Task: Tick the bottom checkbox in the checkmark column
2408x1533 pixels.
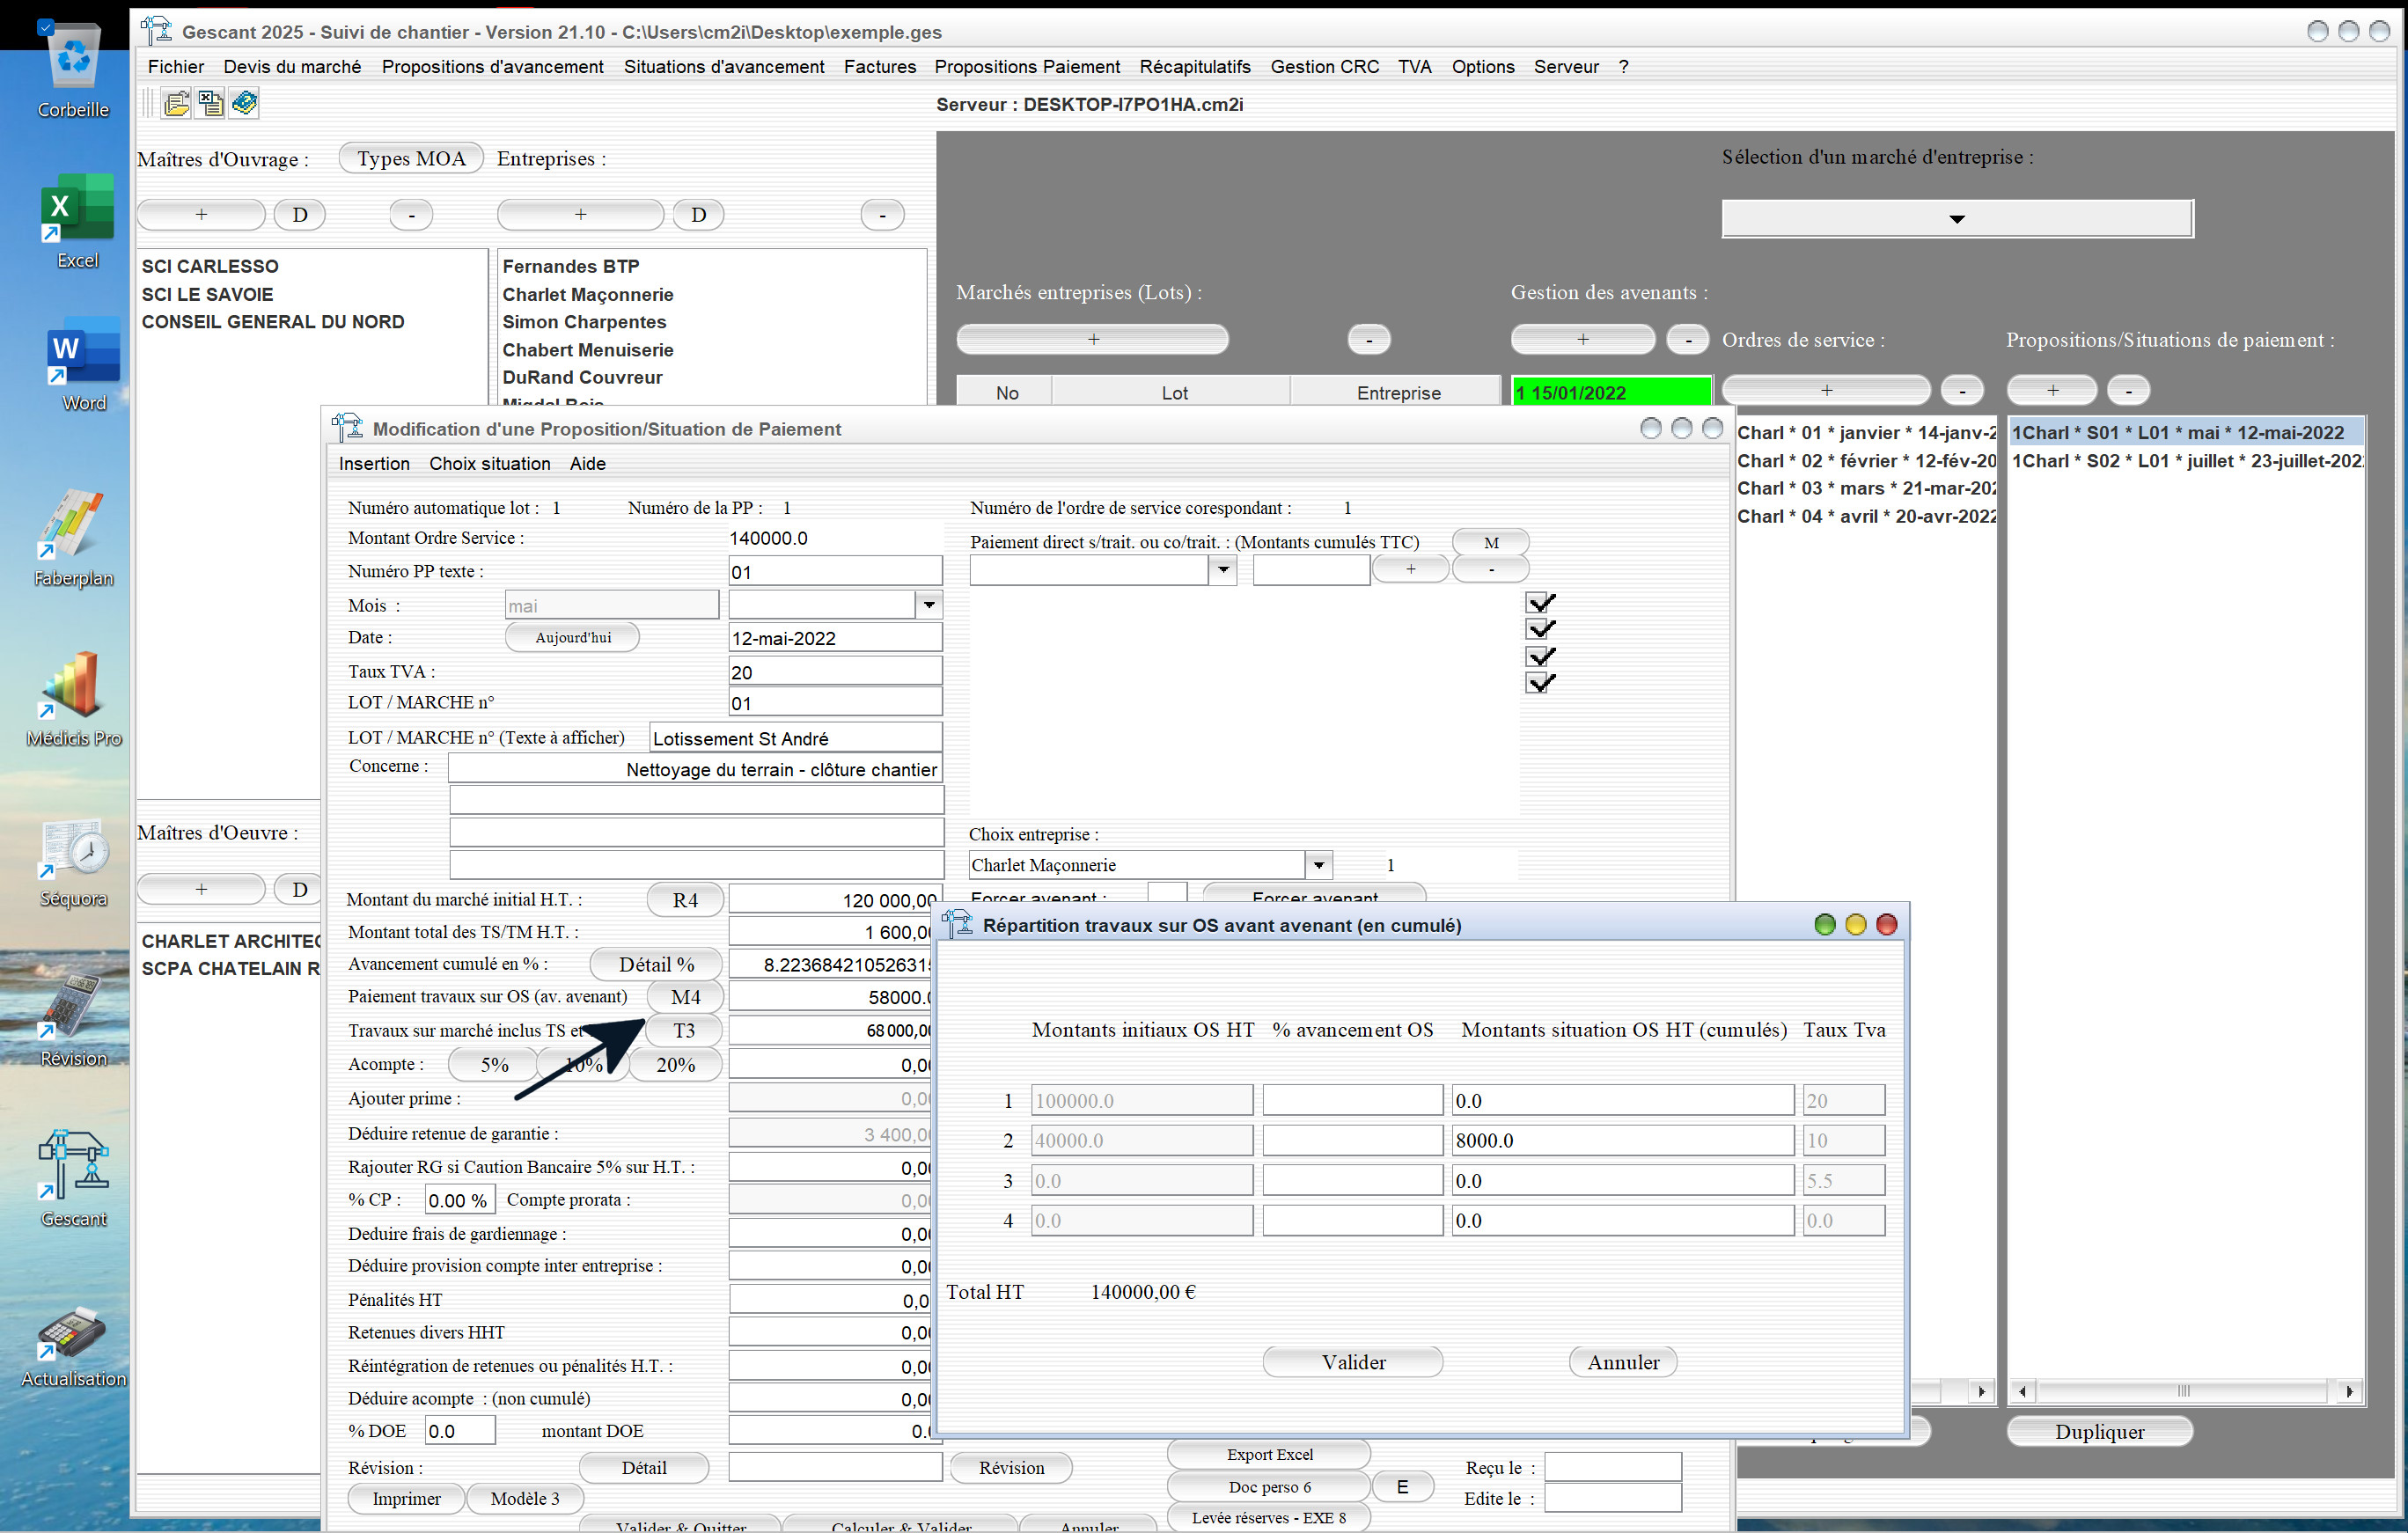Action: 1540,683
